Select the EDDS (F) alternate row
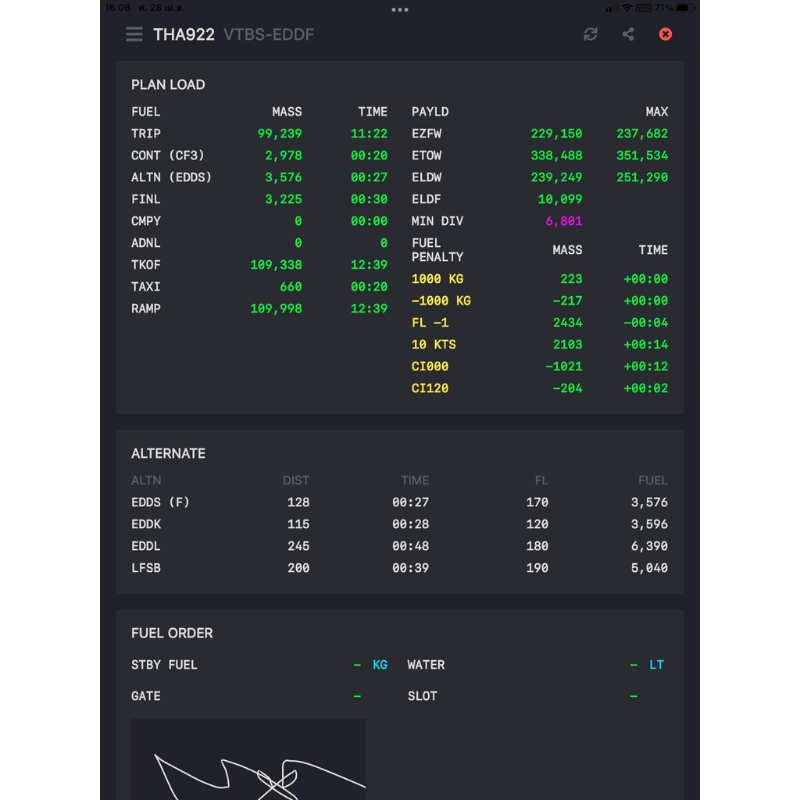This screenshot has width=800, height=800. (400, 502)
